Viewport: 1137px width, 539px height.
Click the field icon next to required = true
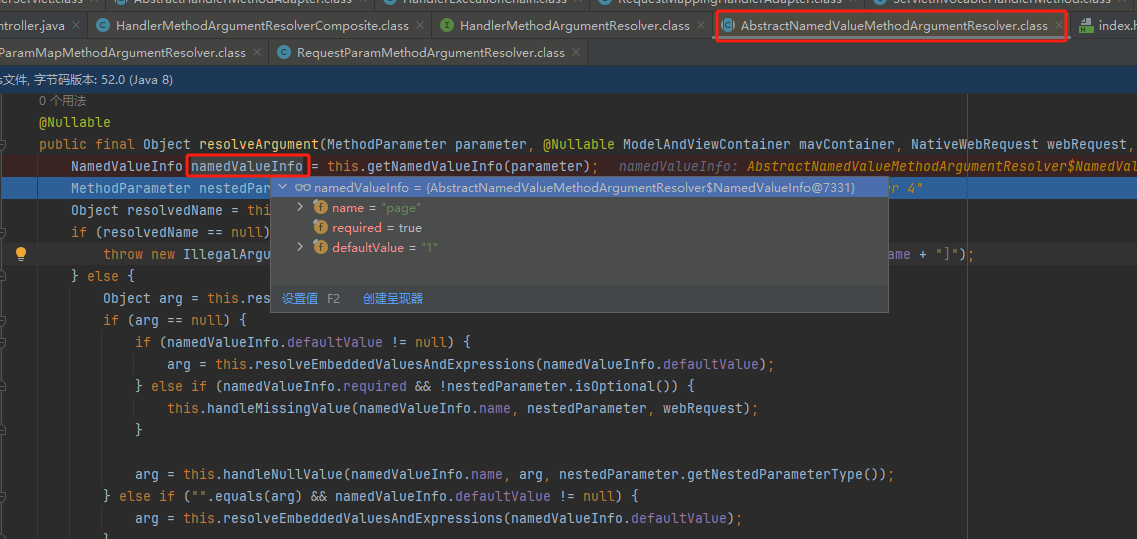point(321,228)
